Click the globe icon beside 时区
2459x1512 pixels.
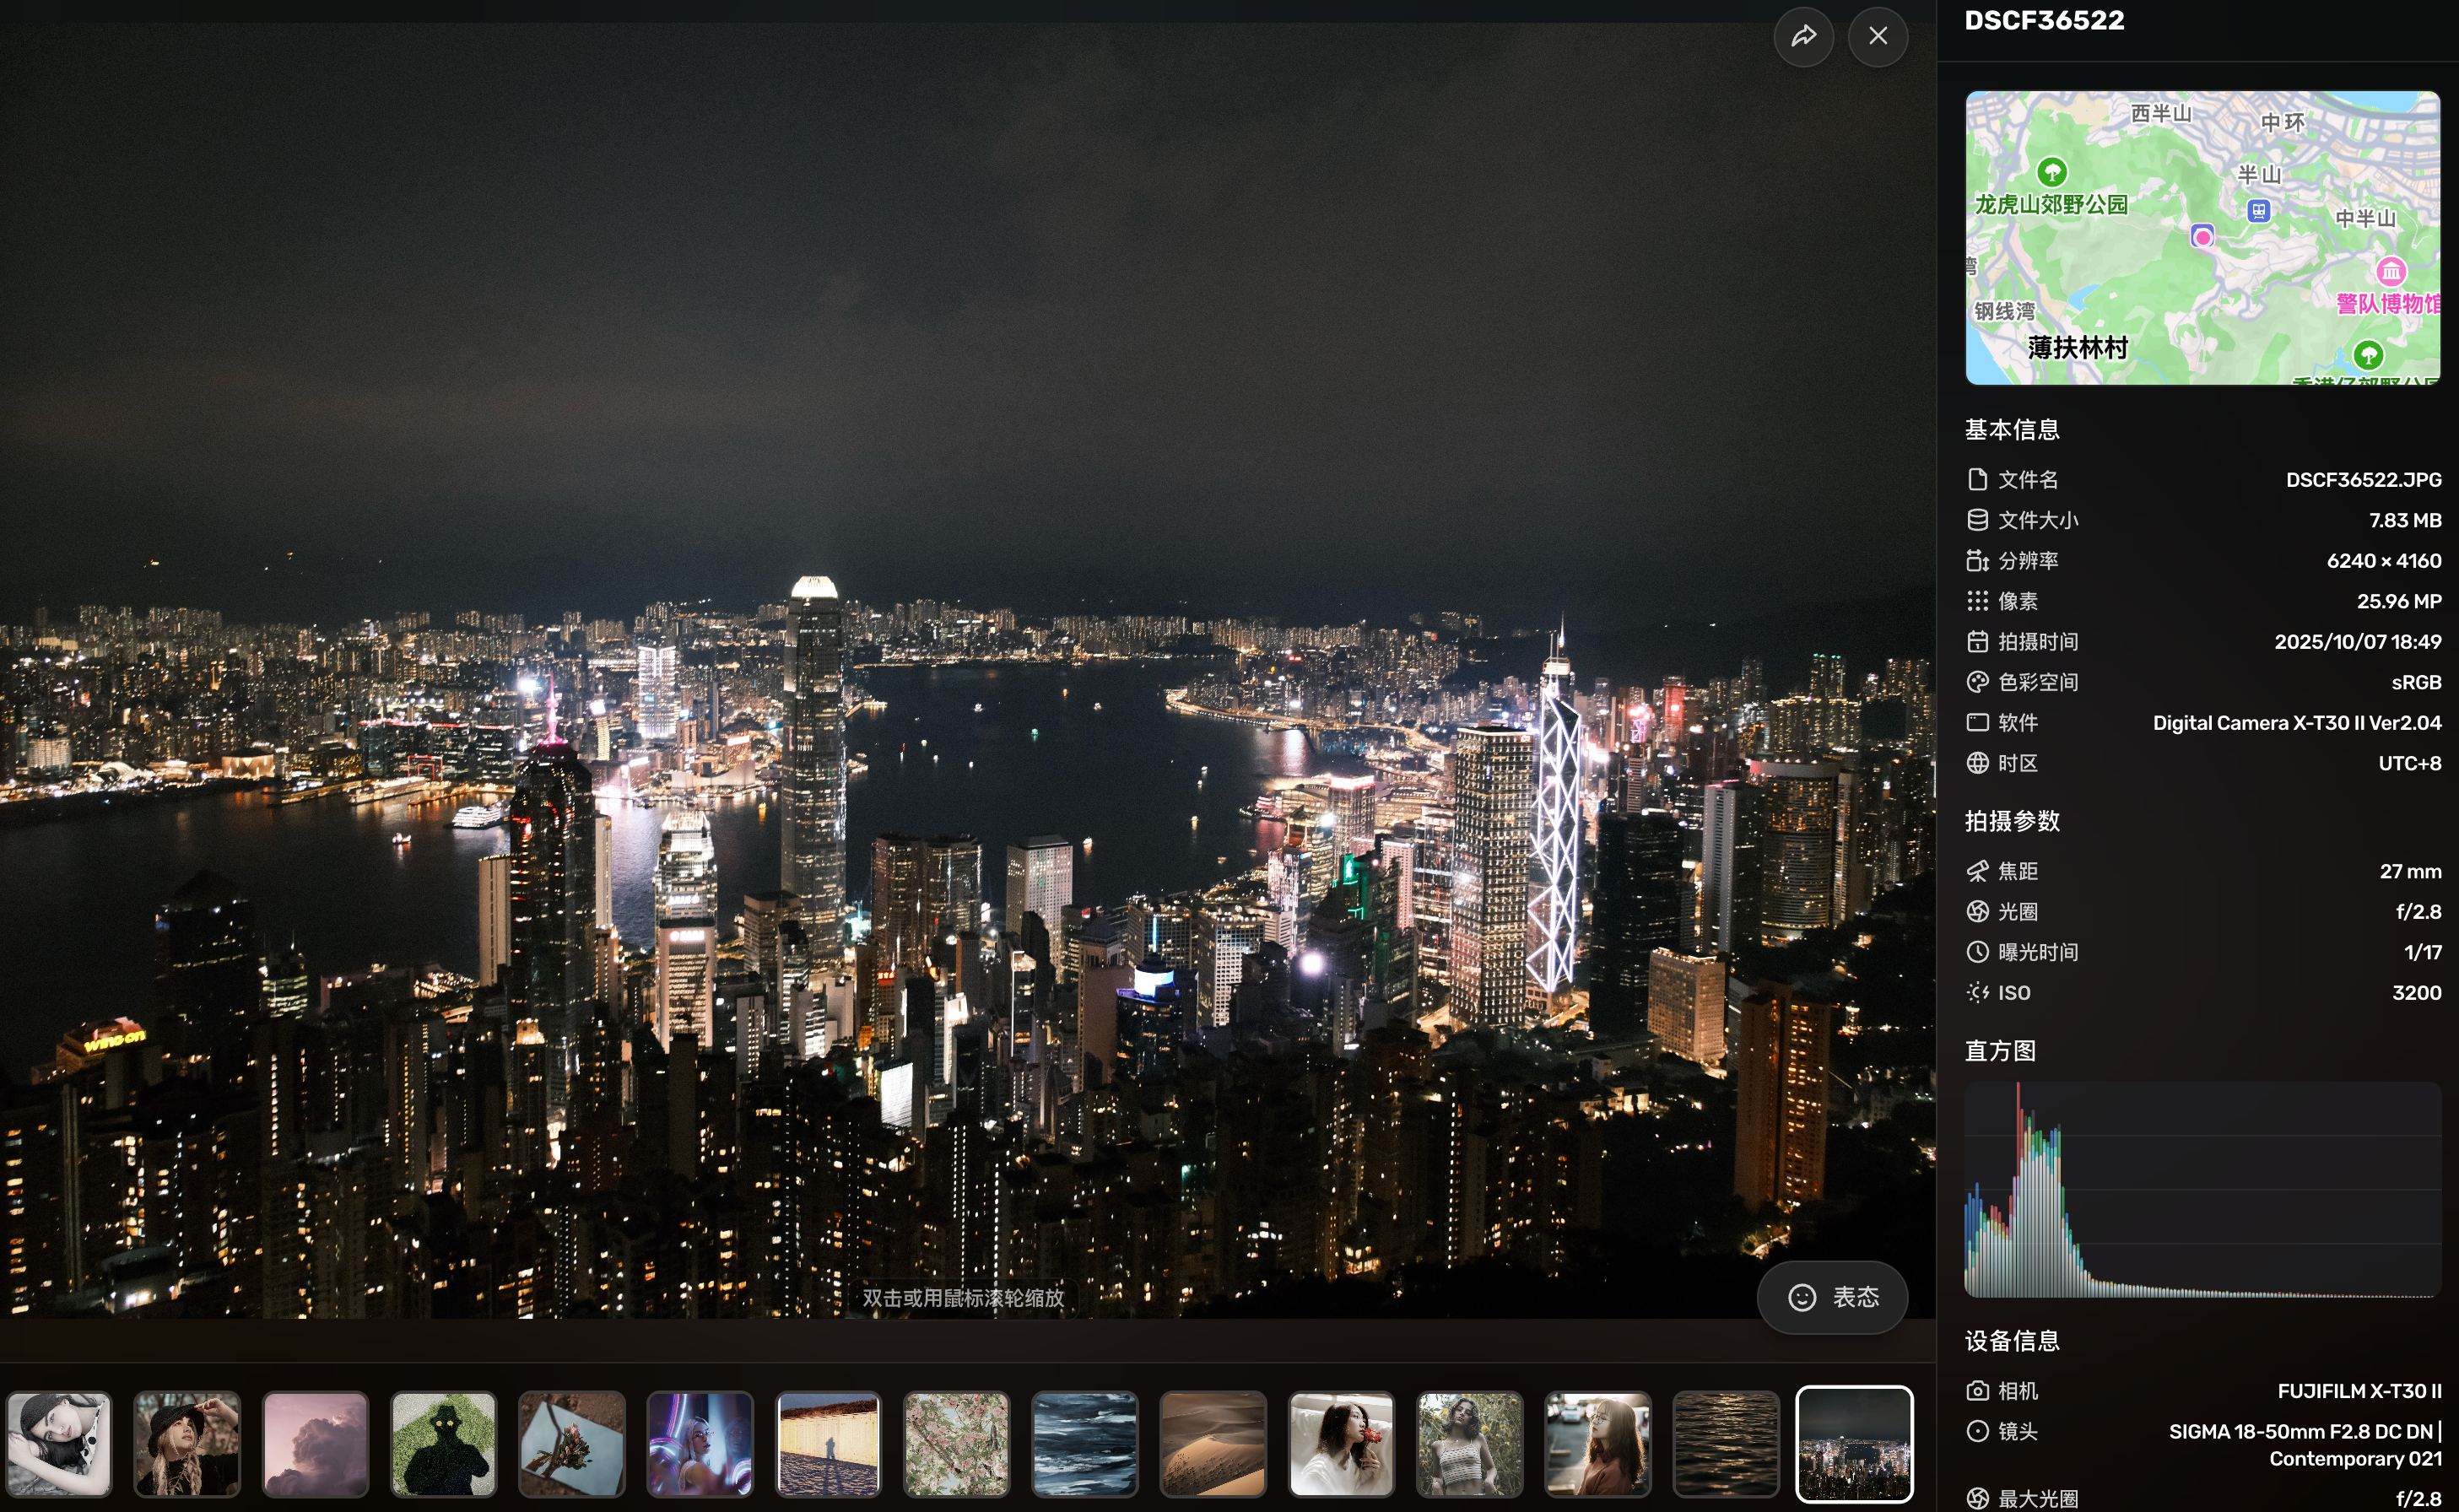click(1977, 763)
